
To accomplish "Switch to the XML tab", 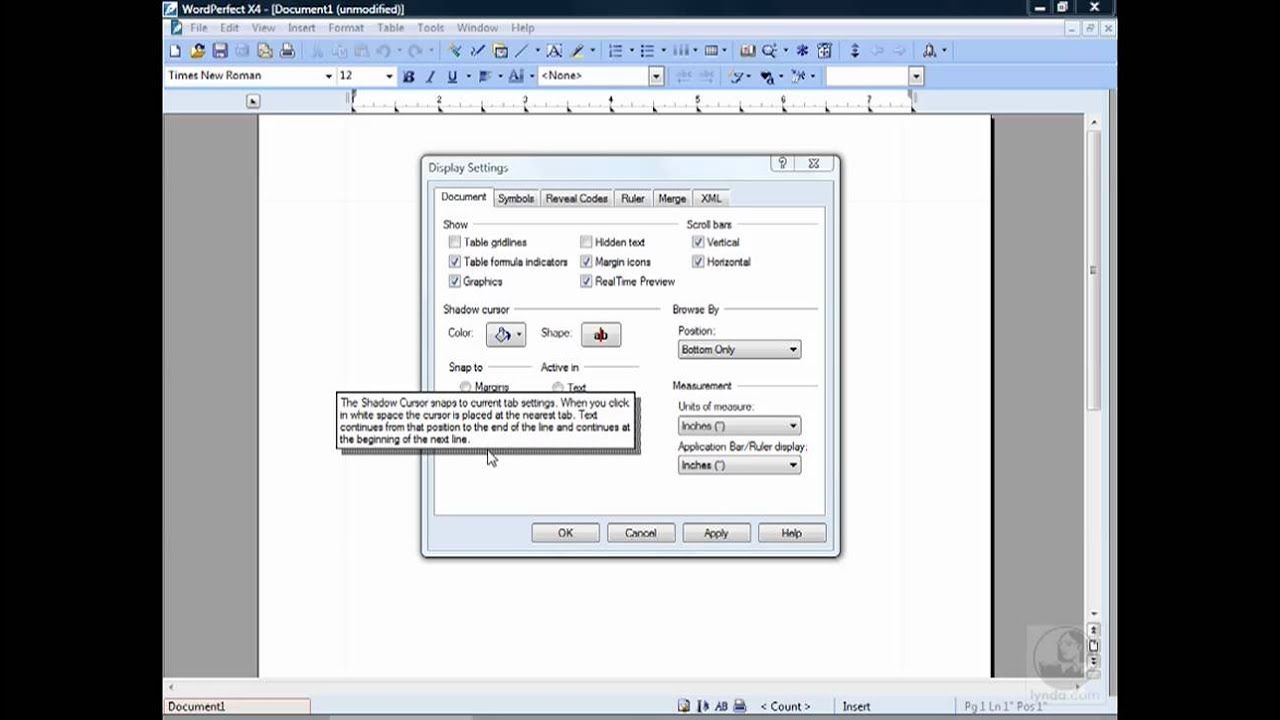I will tap(711, 198).
